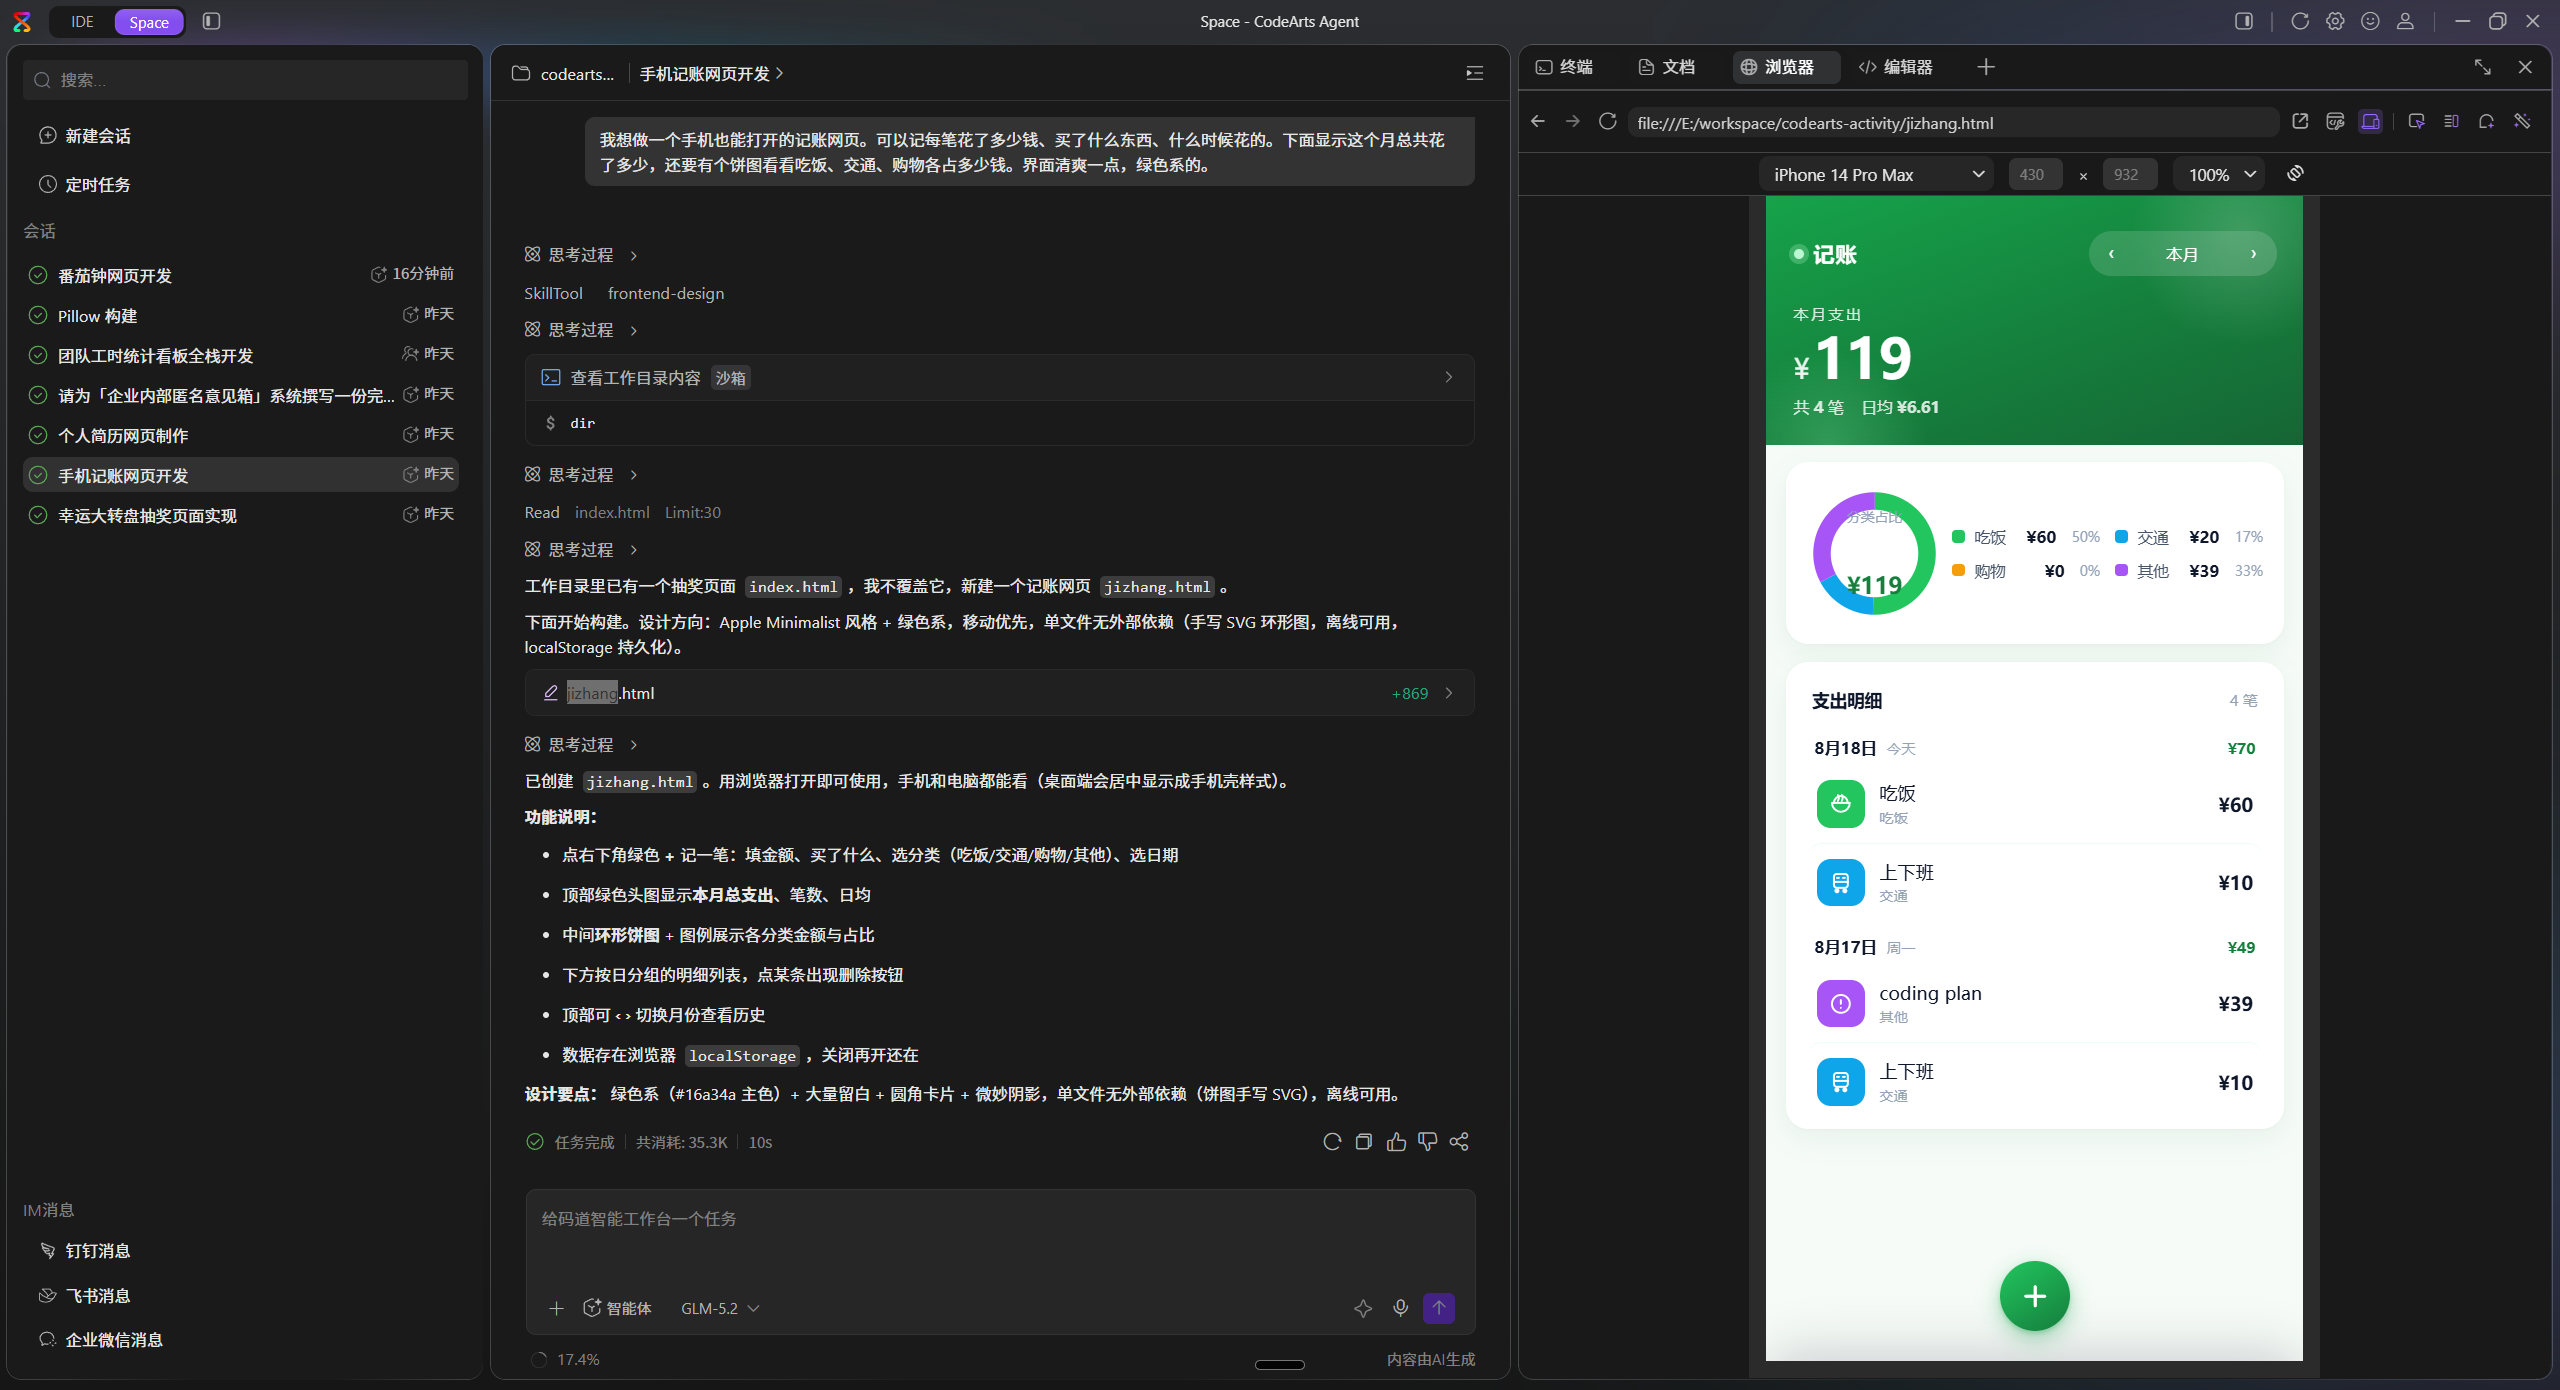Give the response a thumbs down
2560x1390 pixels.
(1428, 1142)
